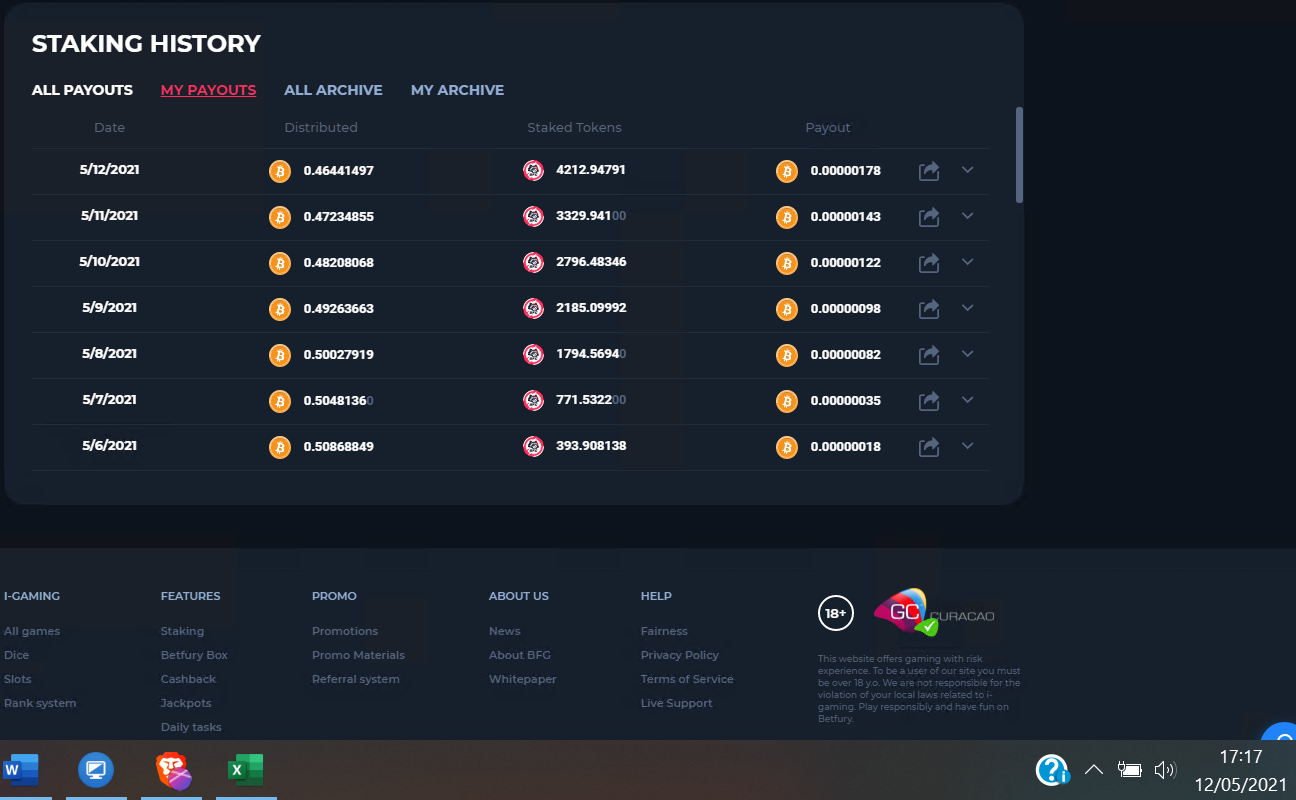
Task: Open the Fairness link
Action: click(x=664, y=631)
